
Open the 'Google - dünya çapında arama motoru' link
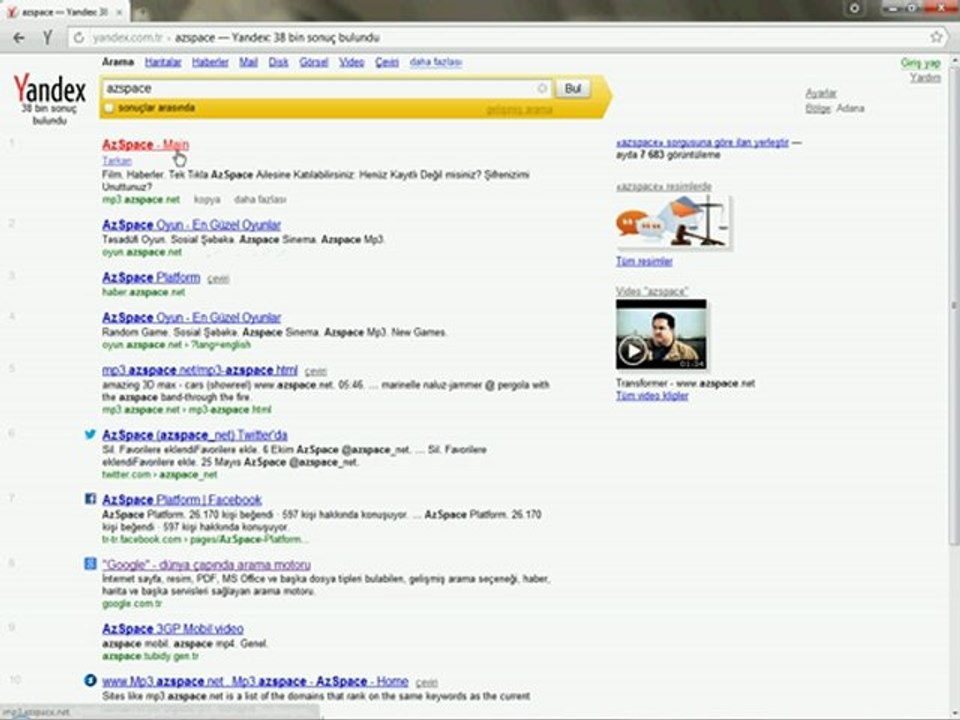(x=206, y=564)
